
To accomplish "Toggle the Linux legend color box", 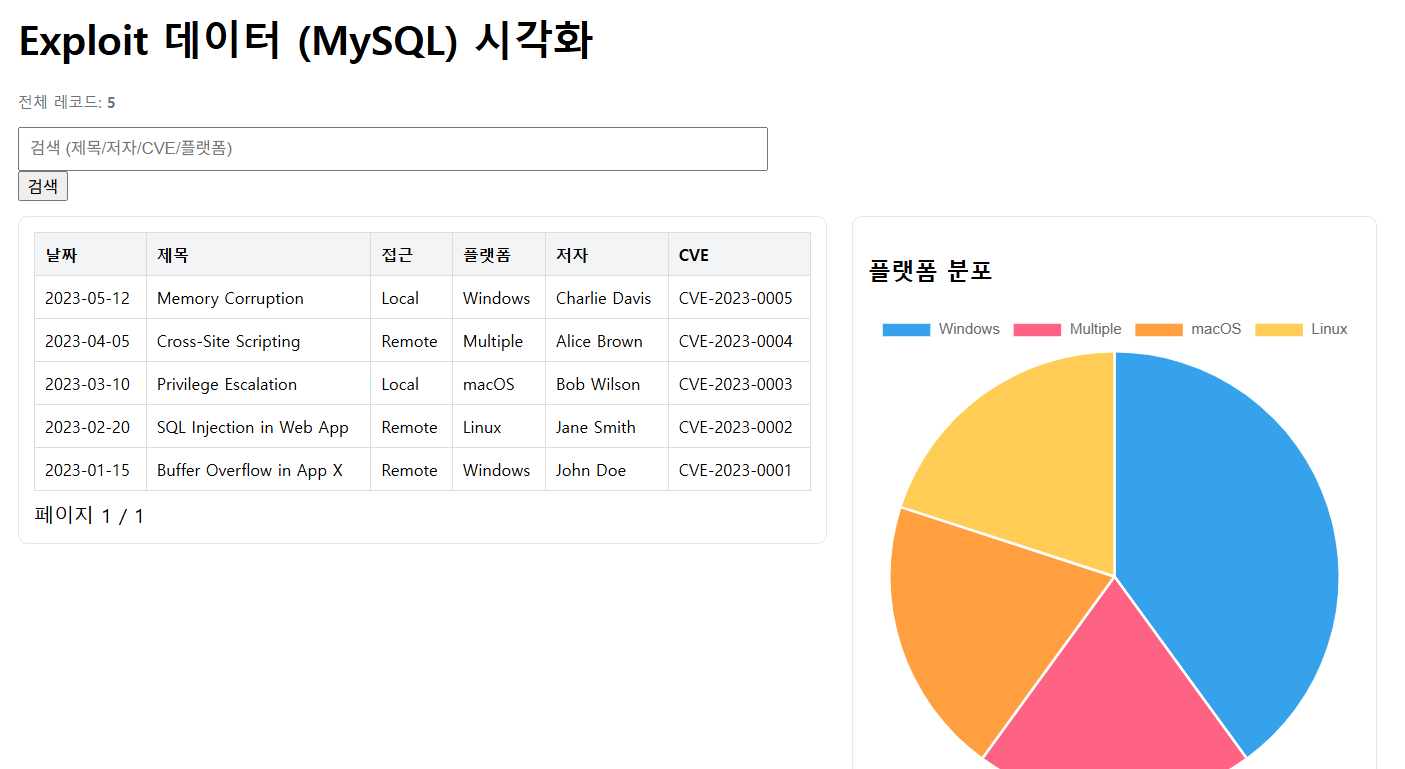I will click(x=1279, y=329).
